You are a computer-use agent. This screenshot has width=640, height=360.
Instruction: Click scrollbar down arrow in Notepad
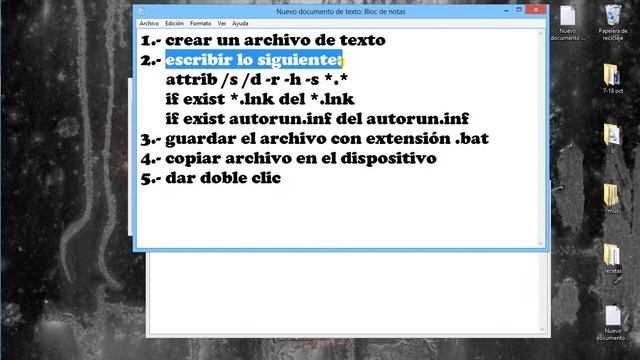pyautogui.click(x=541, y=244)
